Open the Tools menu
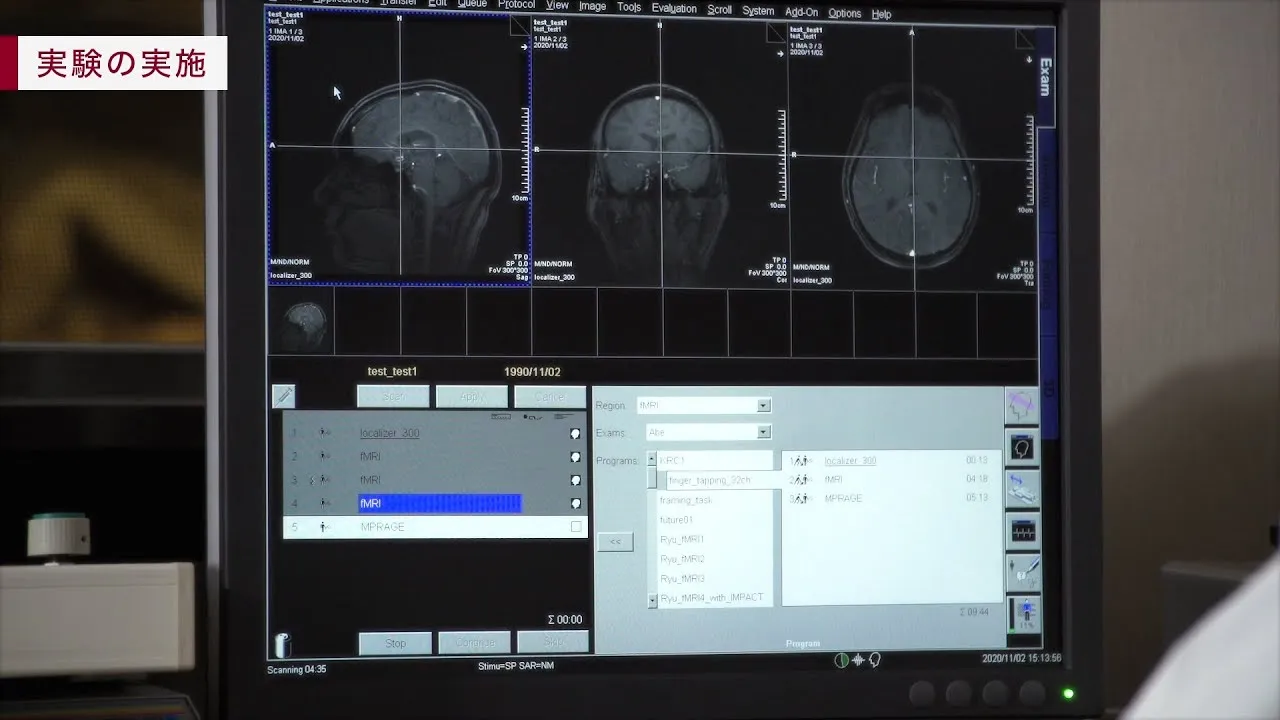The width and height of the screenshot is (1280, 720). pos(629,7)
